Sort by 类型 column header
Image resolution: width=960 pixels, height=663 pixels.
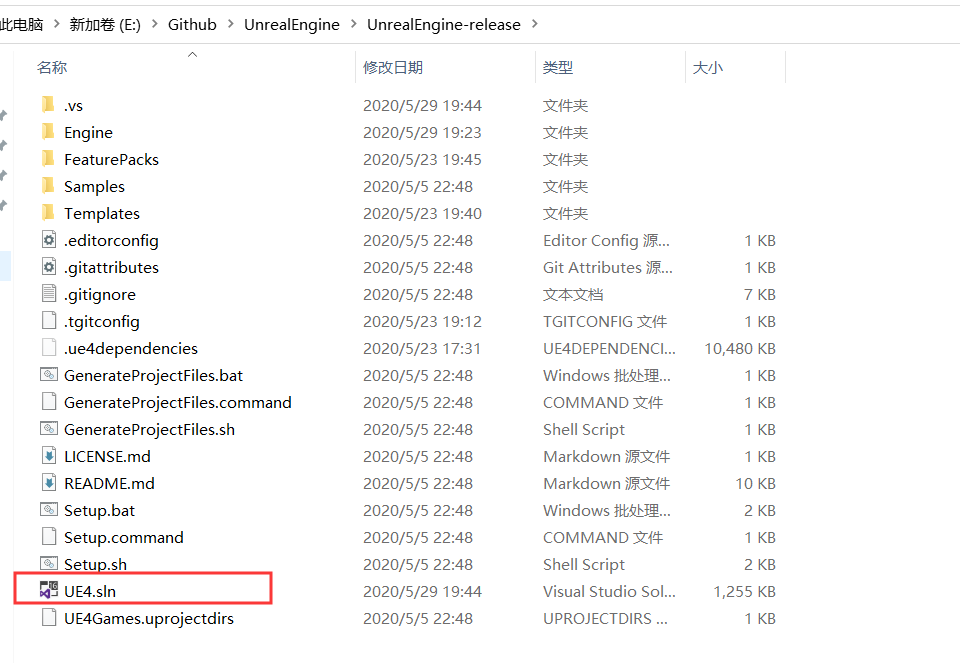click(558, 67)
